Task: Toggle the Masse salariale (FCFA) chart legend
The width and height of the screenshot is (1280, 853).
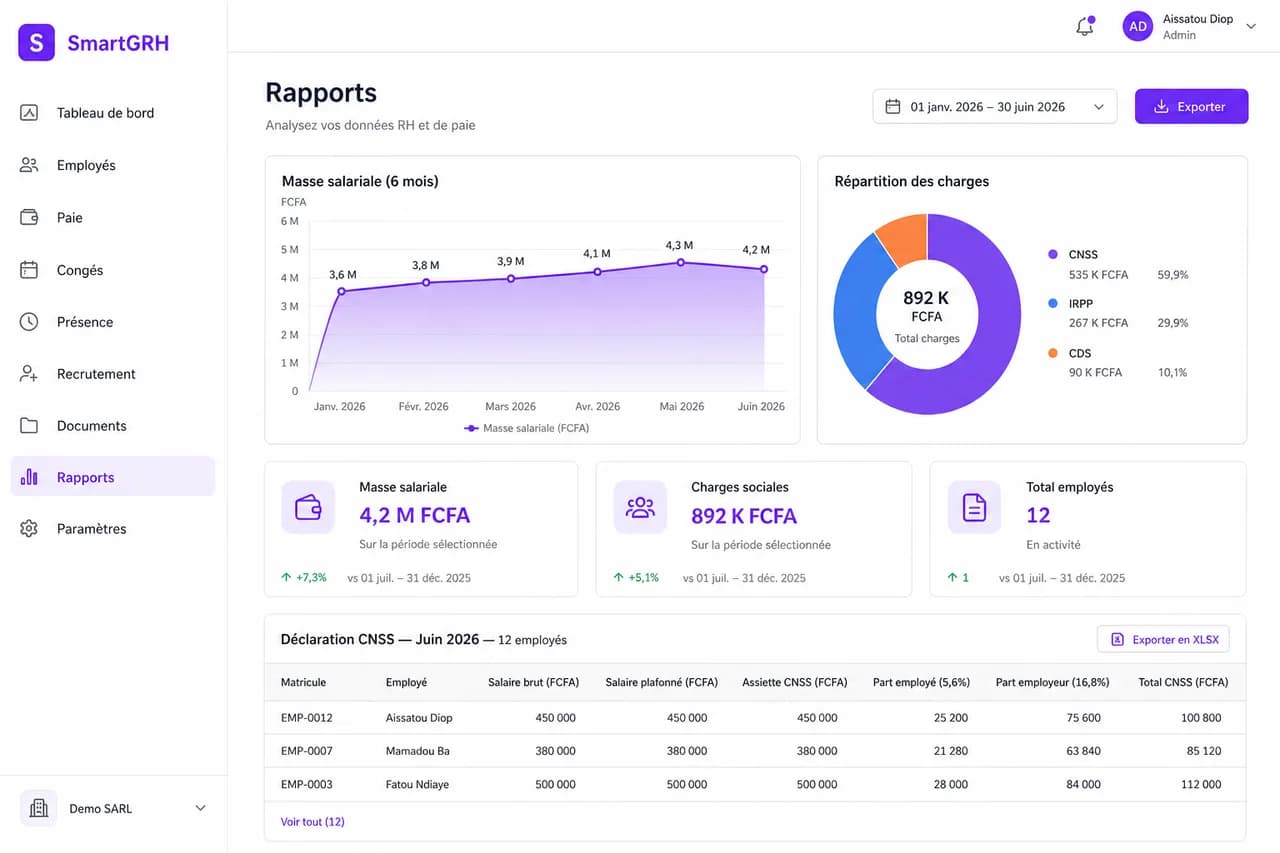Action: click(526, 428)
